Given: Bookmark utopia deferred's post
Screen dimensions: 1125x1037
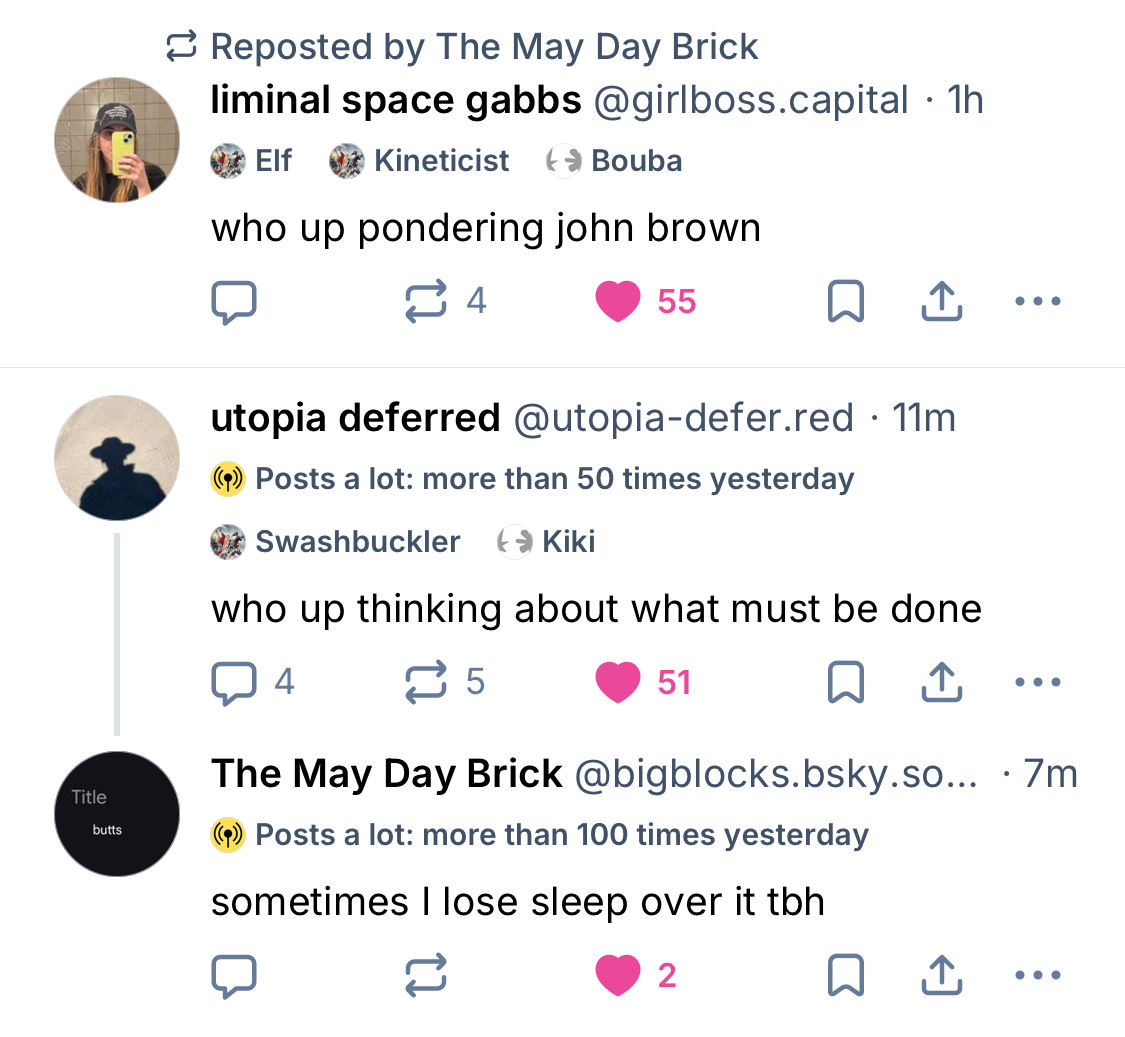Looking at the screenshot, I should (x=846, y=682).
